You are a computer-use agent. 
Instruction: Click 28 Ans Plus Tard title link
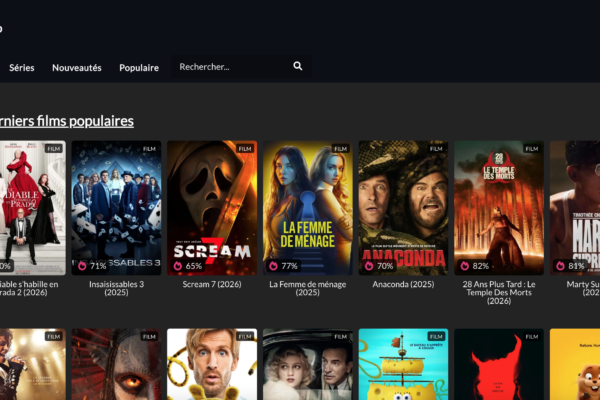[x=499, y=292]
